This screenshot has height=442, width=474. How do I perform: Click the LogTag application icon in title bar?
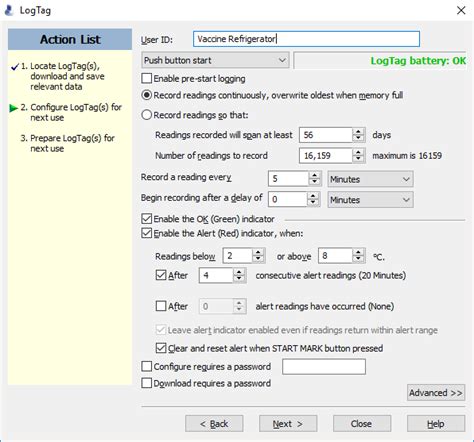coord(9,10)
